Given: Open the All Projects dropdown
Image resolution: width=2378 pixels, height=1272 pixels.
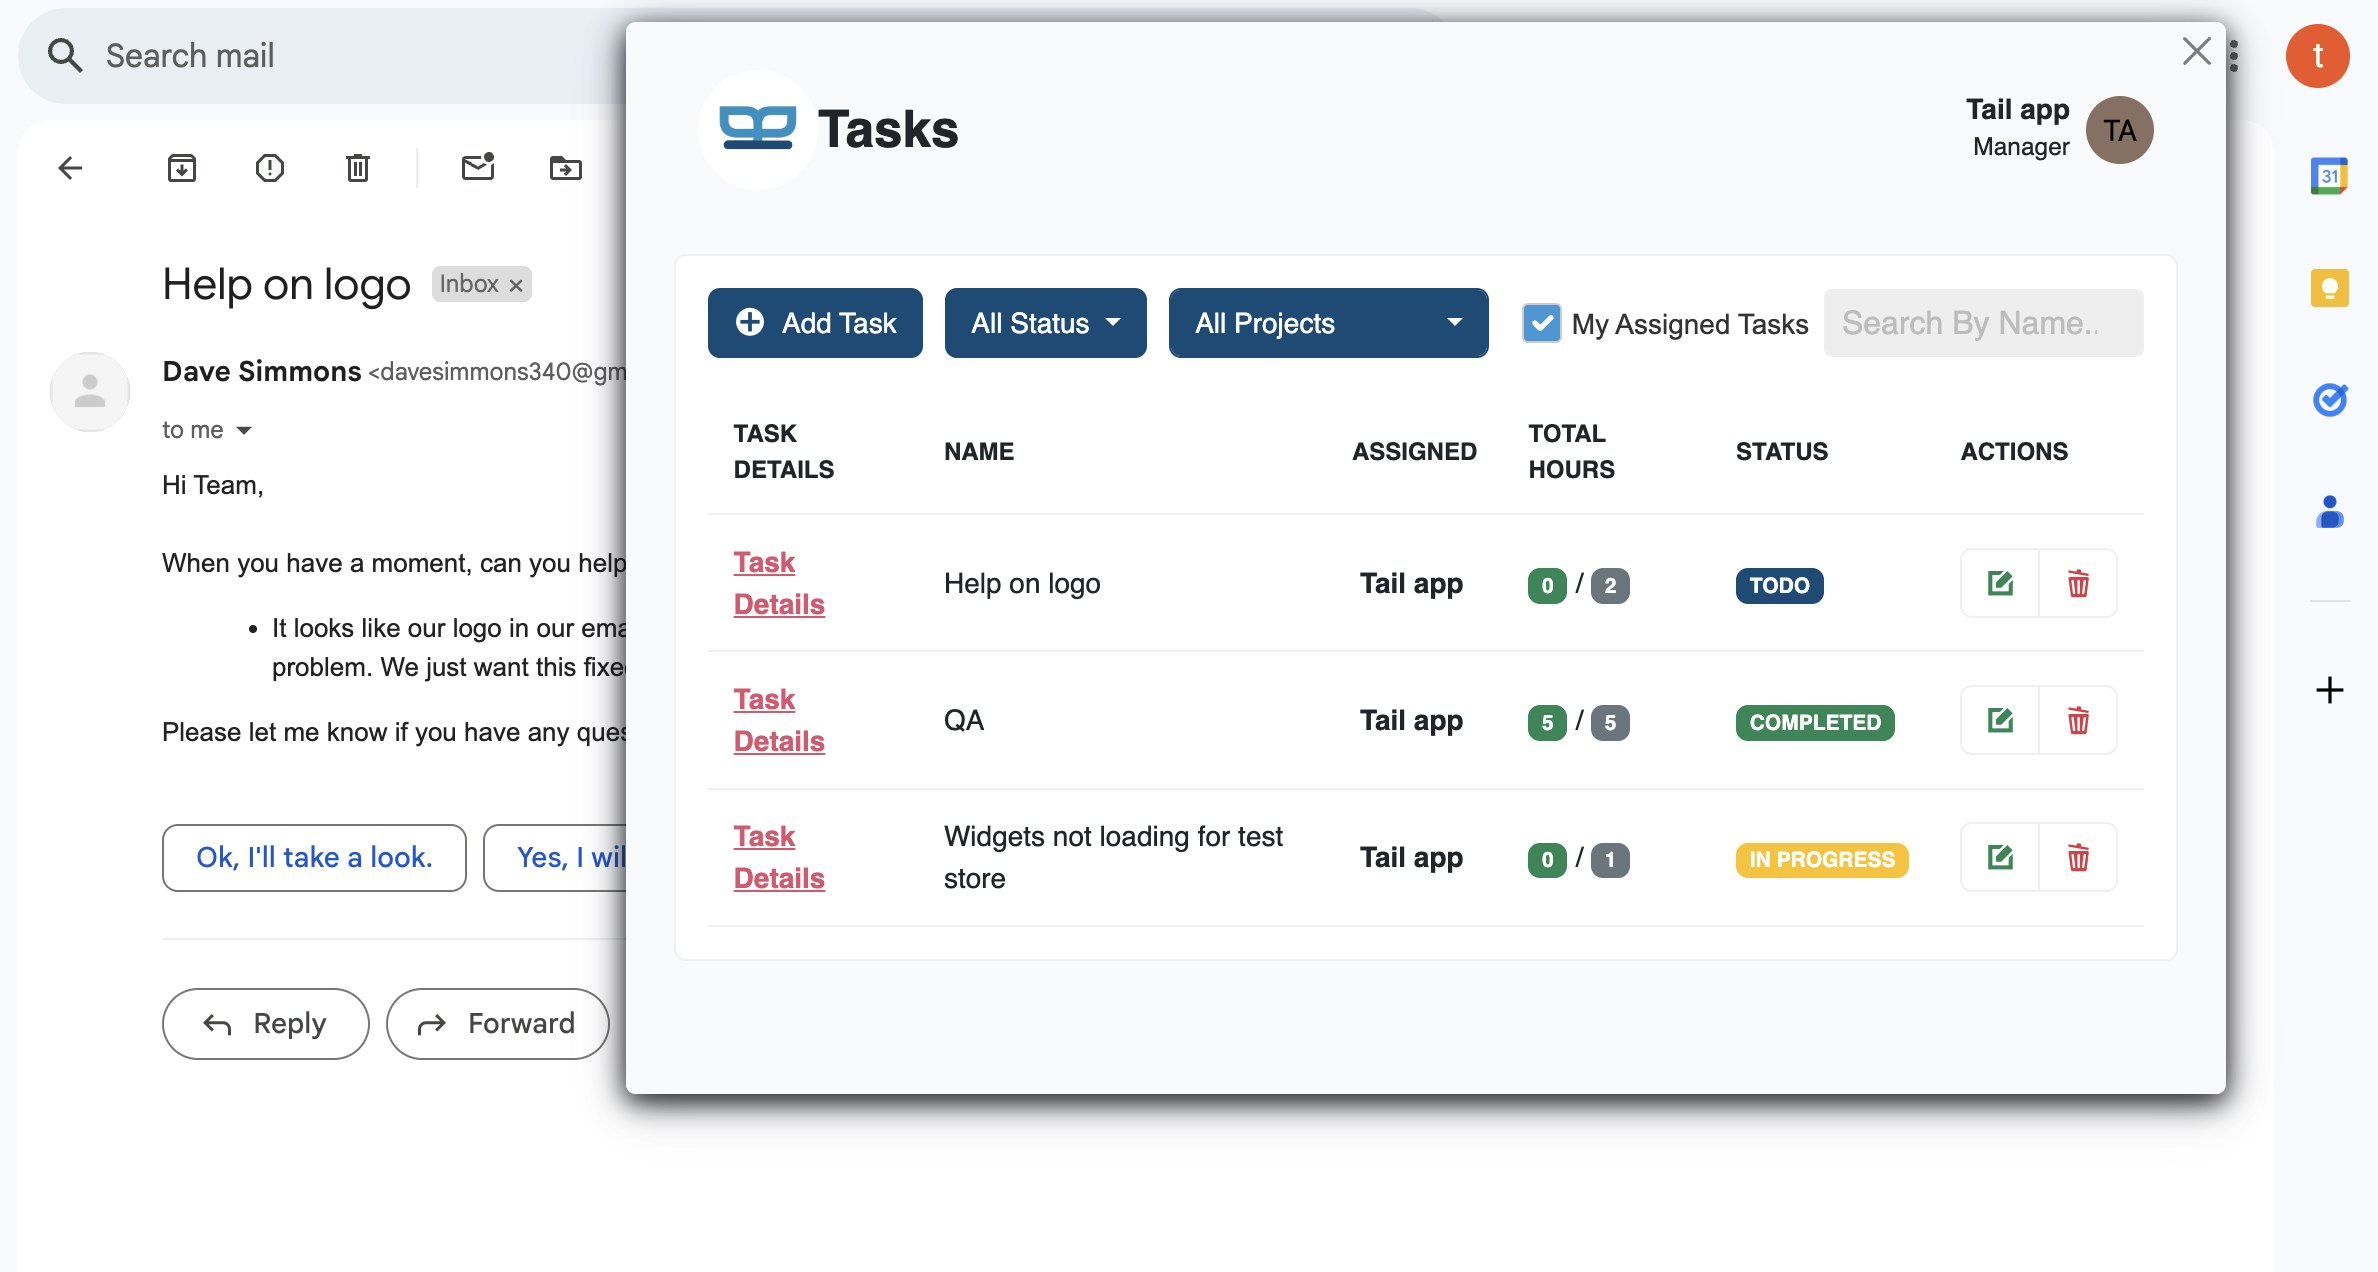Looking at the screenshot, I should tap(1328, 323).
